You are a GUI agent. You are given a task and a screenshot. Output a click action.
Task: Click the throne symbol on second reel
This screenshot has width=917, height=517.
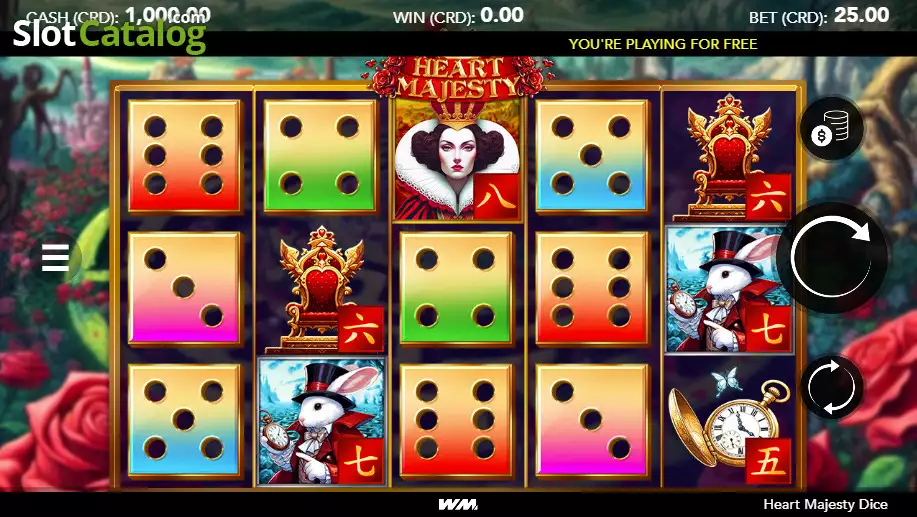pyautogui.click(x=322, y=290)
